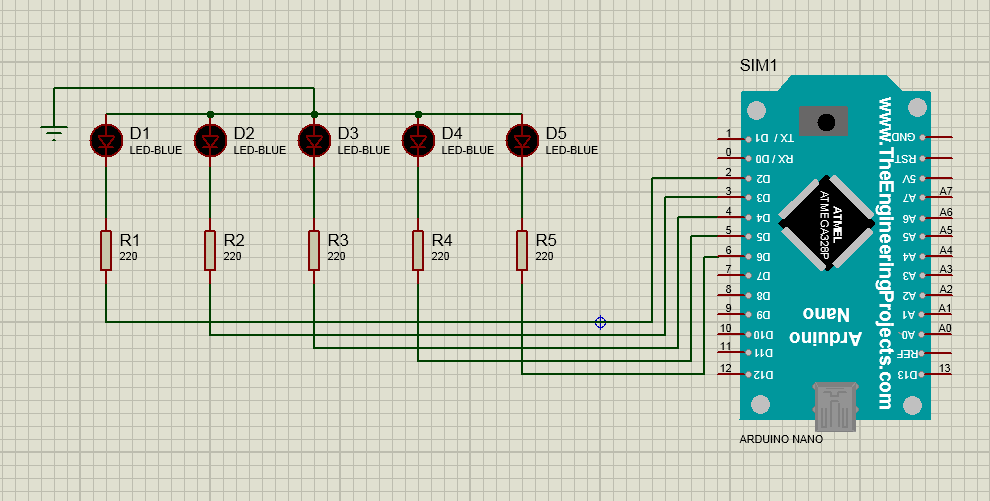Click the D3 pin on Arduino Nano

pyautogui.click(x=749, y=197)
